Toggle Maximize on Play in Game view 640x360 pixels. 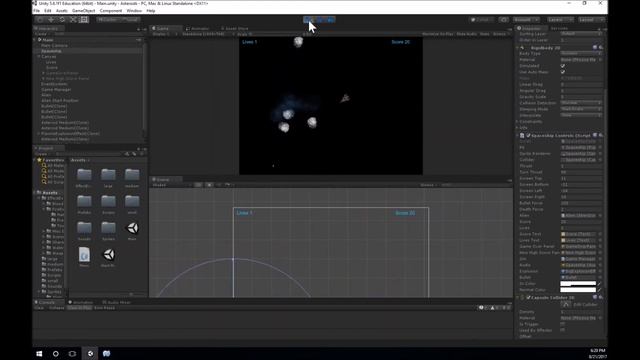[437, 34]
